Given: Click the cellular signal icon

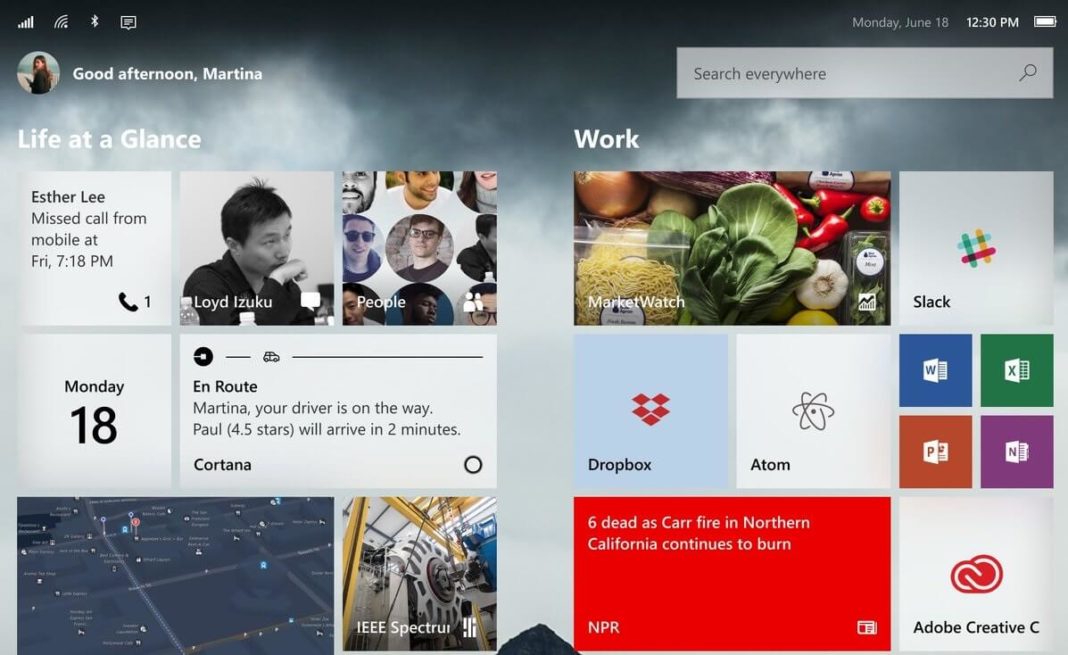Looking at the screenshot, I should click(x=23, y=21).
